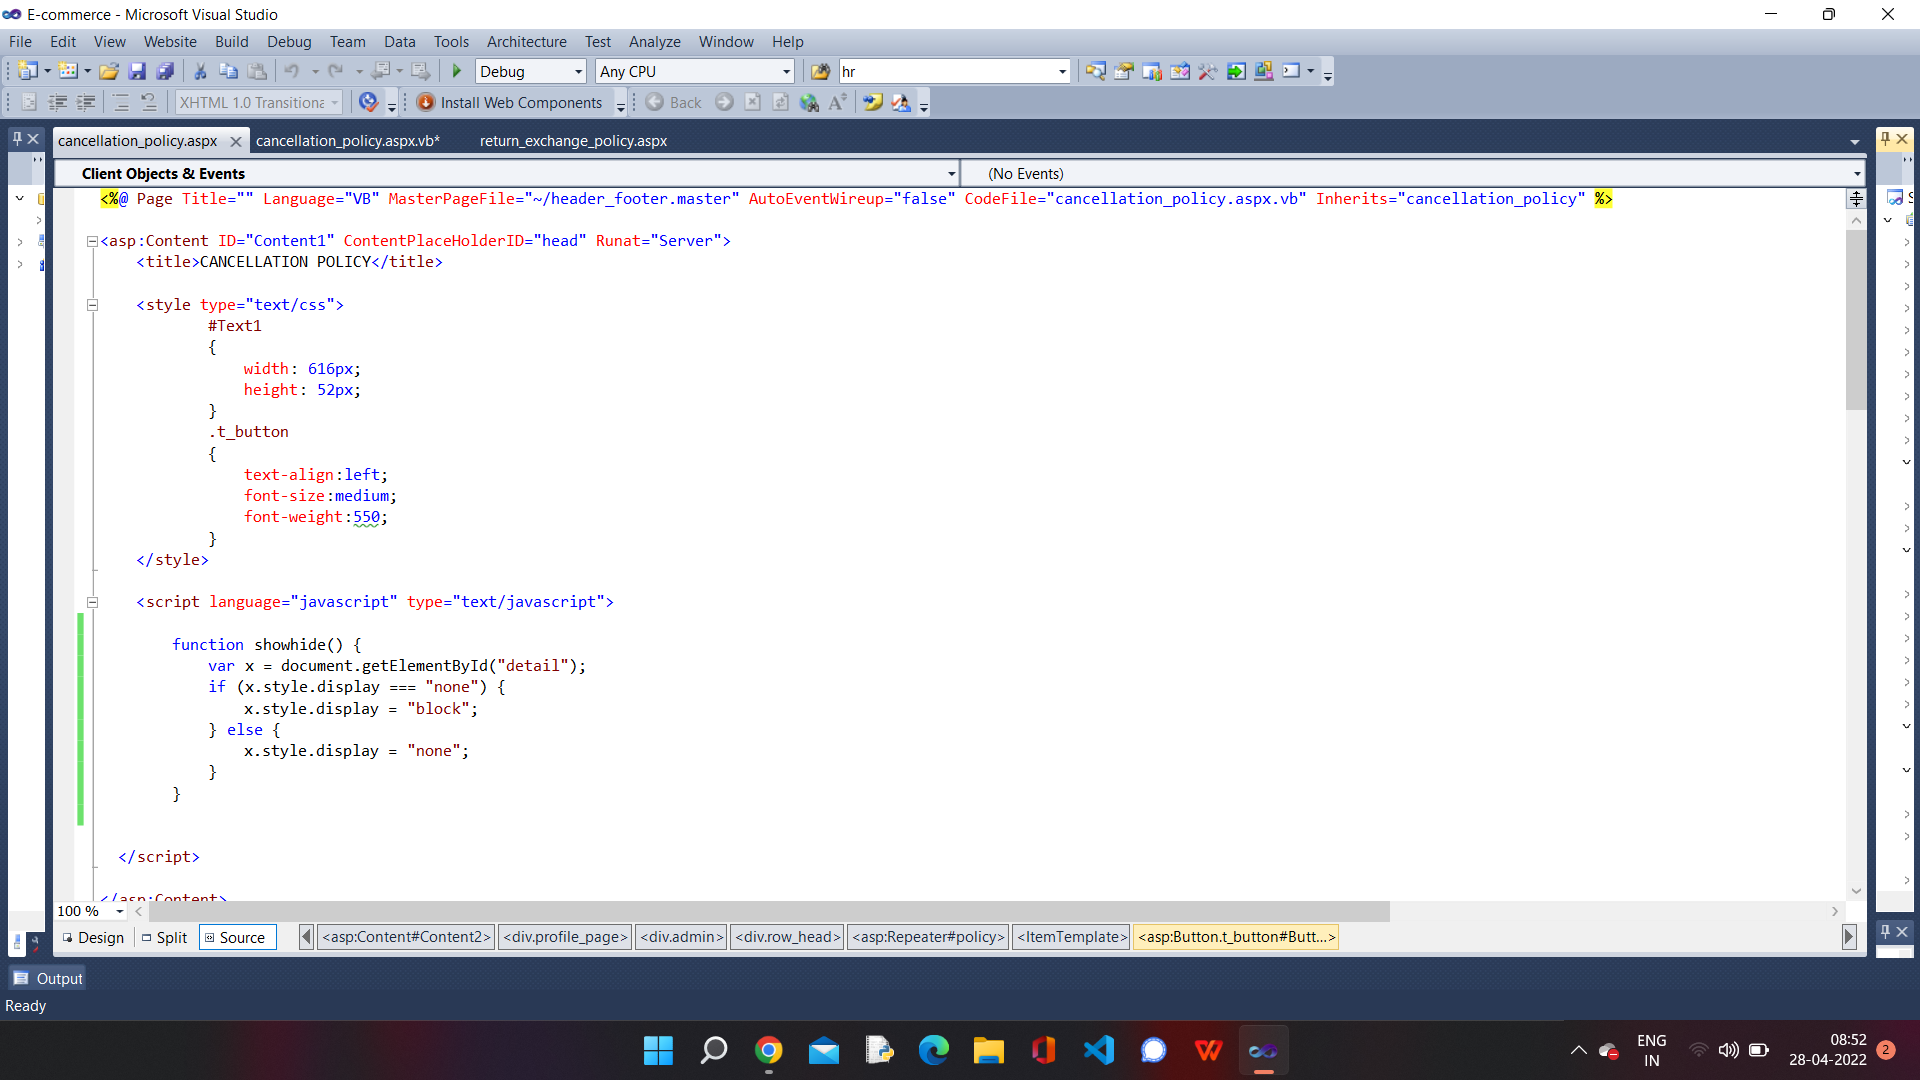Click the Save All toolbar icon
Viewport: 1920px width, 1080px height.
coord(165,71)
